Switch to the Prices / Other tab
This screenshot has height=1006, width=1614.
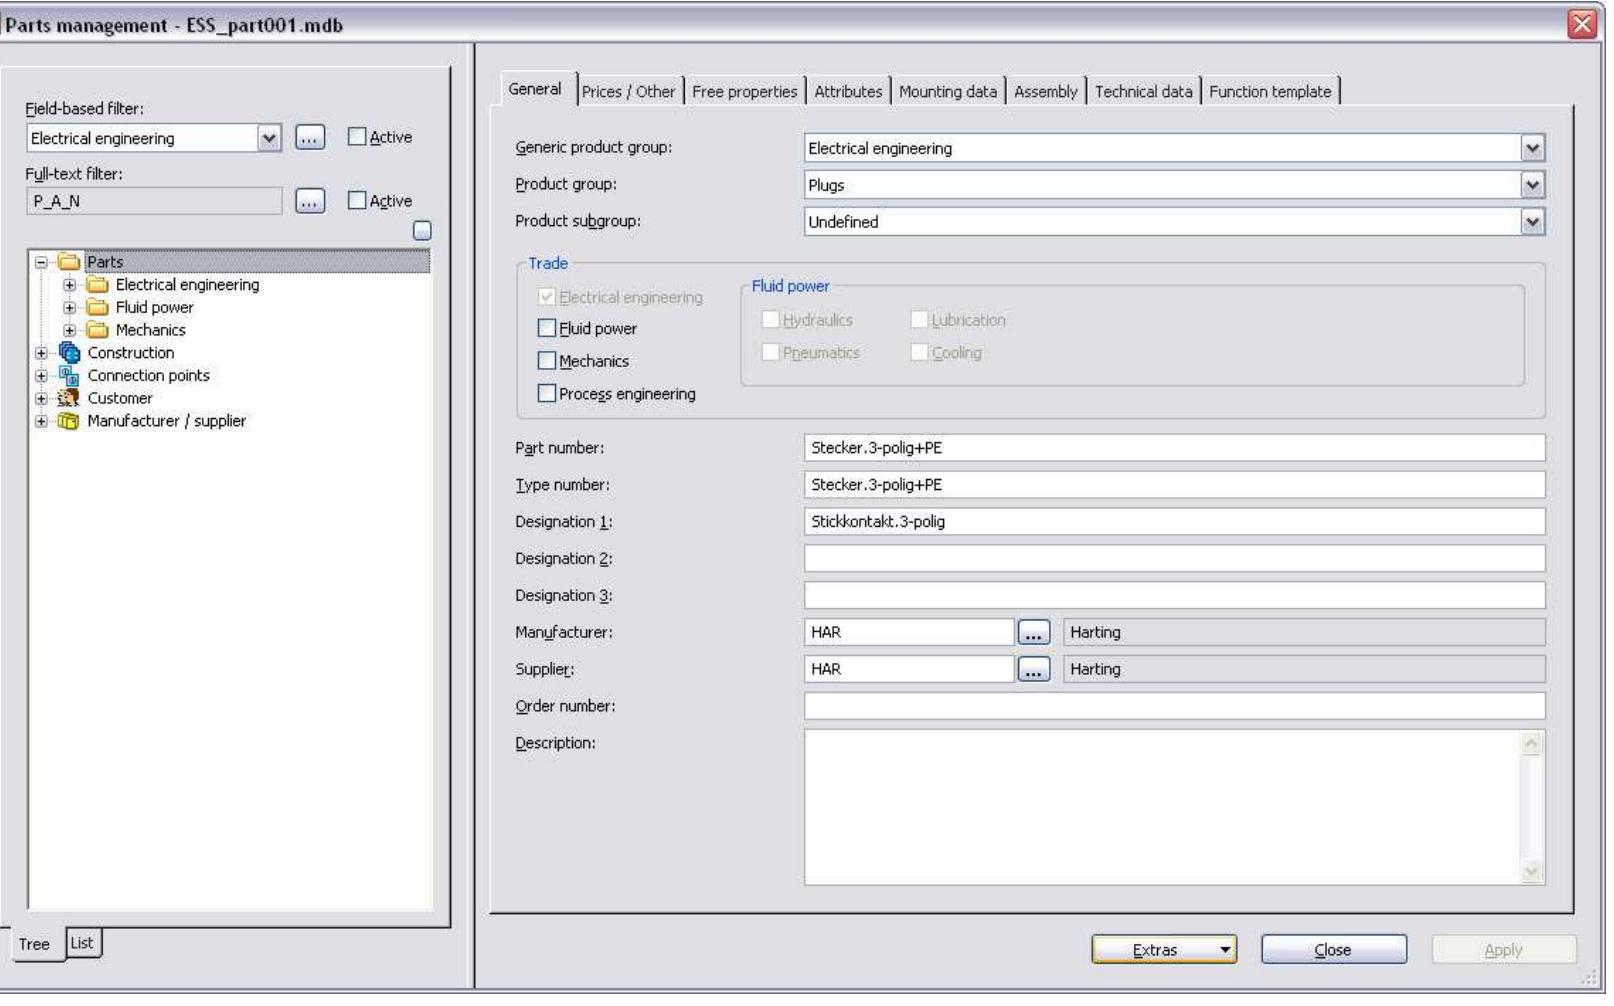[x=628, y=89]
